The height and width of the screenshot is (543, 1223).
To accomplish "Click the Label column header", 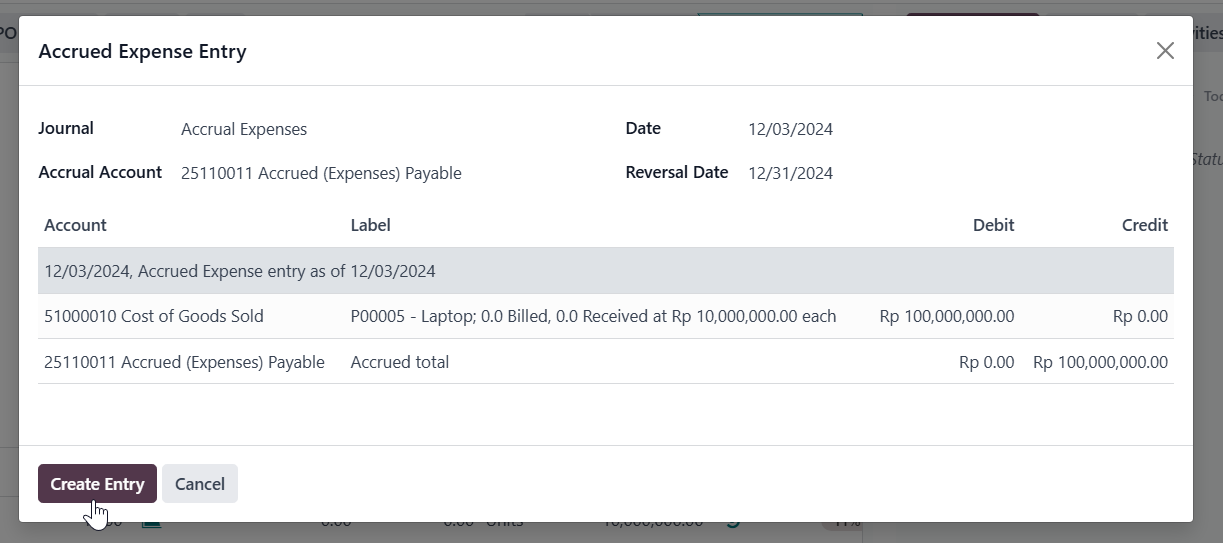I will click(370, 225).
